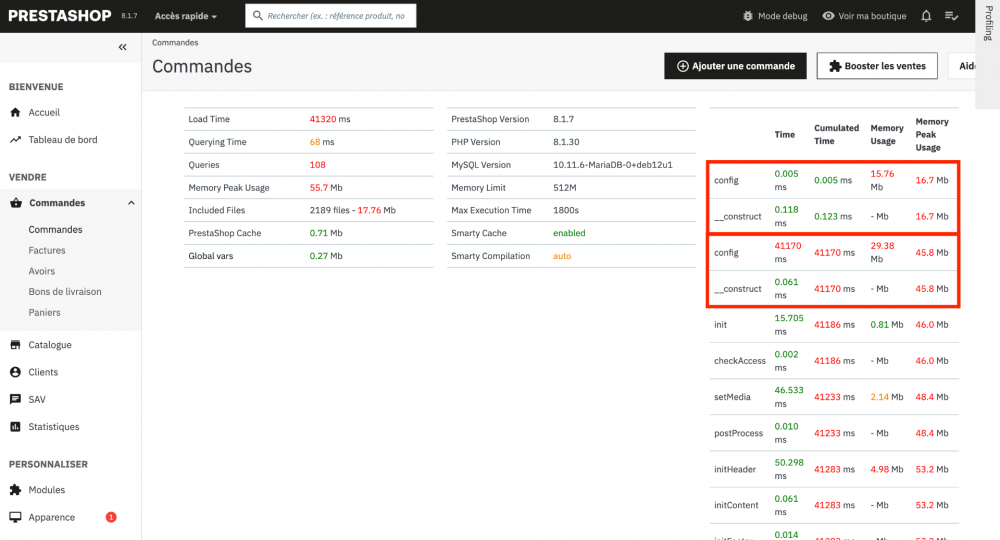This screenshot has width=1000, height=540.
Task: Click the setMedia row label
Action: (732, 397)
